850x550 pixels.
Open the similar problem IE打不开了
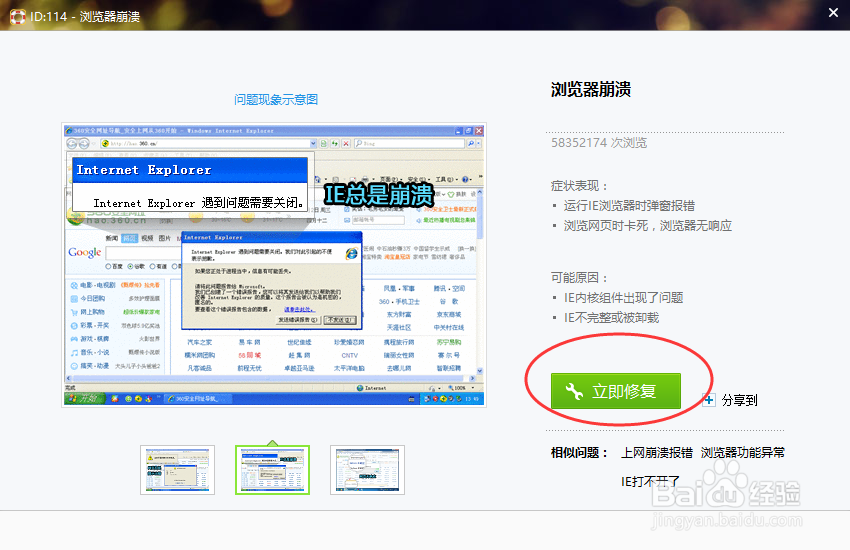point(650,481)
